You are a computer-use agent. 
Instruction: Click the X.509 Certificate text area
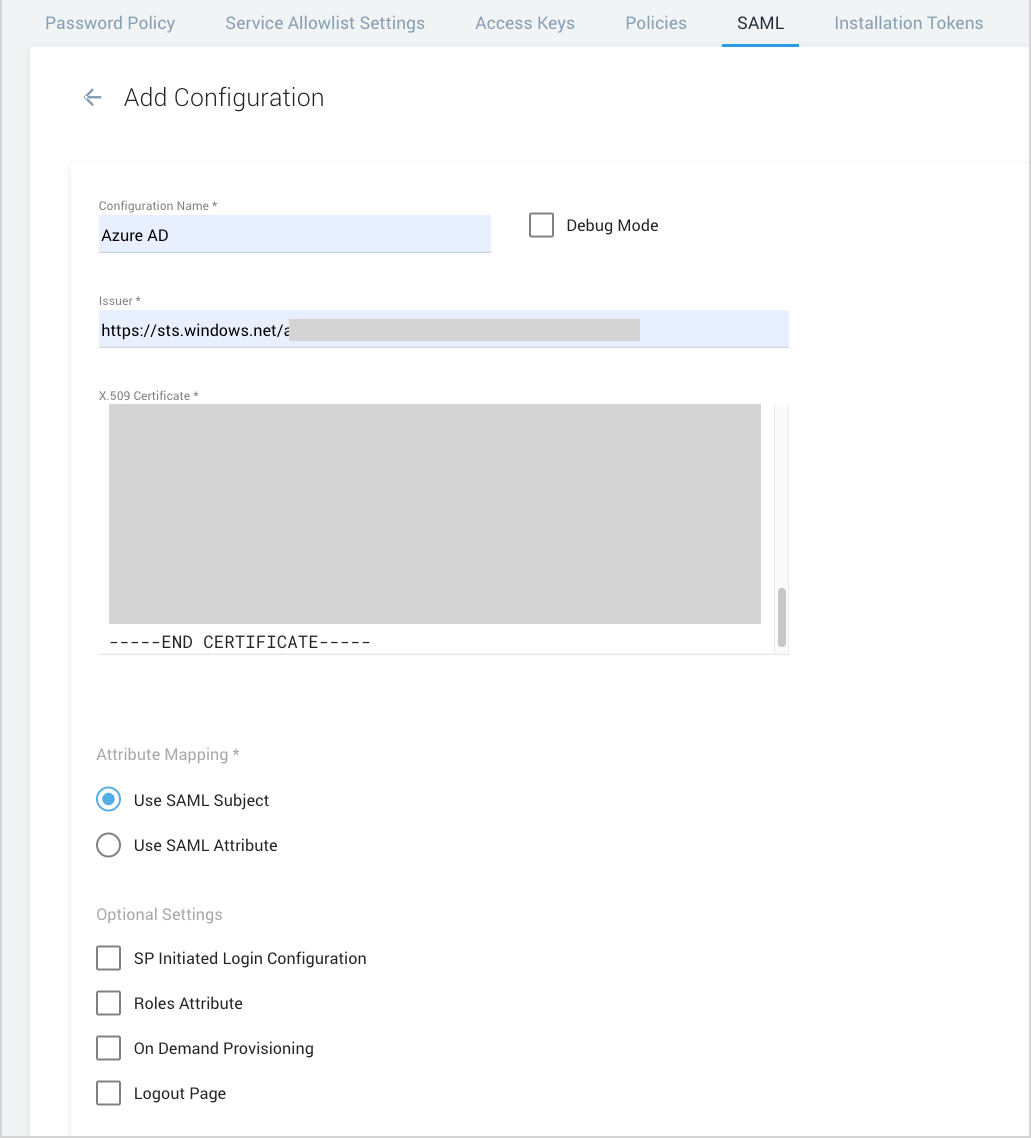[434, 513]
